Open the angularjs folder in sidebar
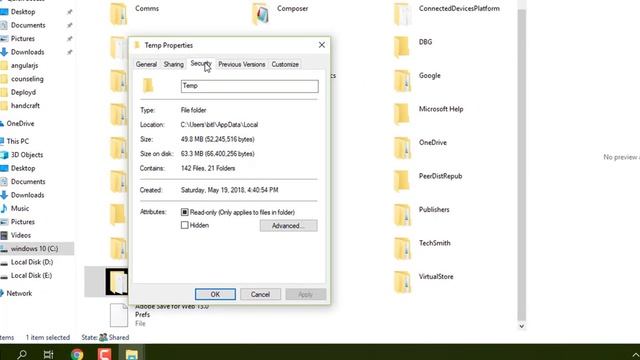This screenshot has width=640, height=360. (x=24, y=65)
